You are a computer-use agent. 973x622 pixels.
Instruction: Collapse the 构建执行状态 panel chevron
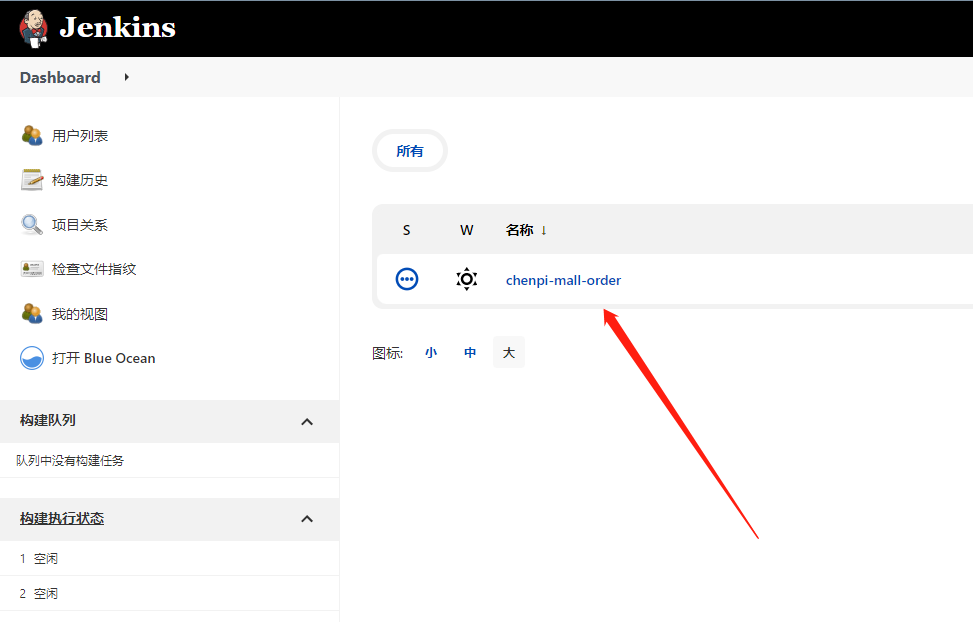coord(307,519)
